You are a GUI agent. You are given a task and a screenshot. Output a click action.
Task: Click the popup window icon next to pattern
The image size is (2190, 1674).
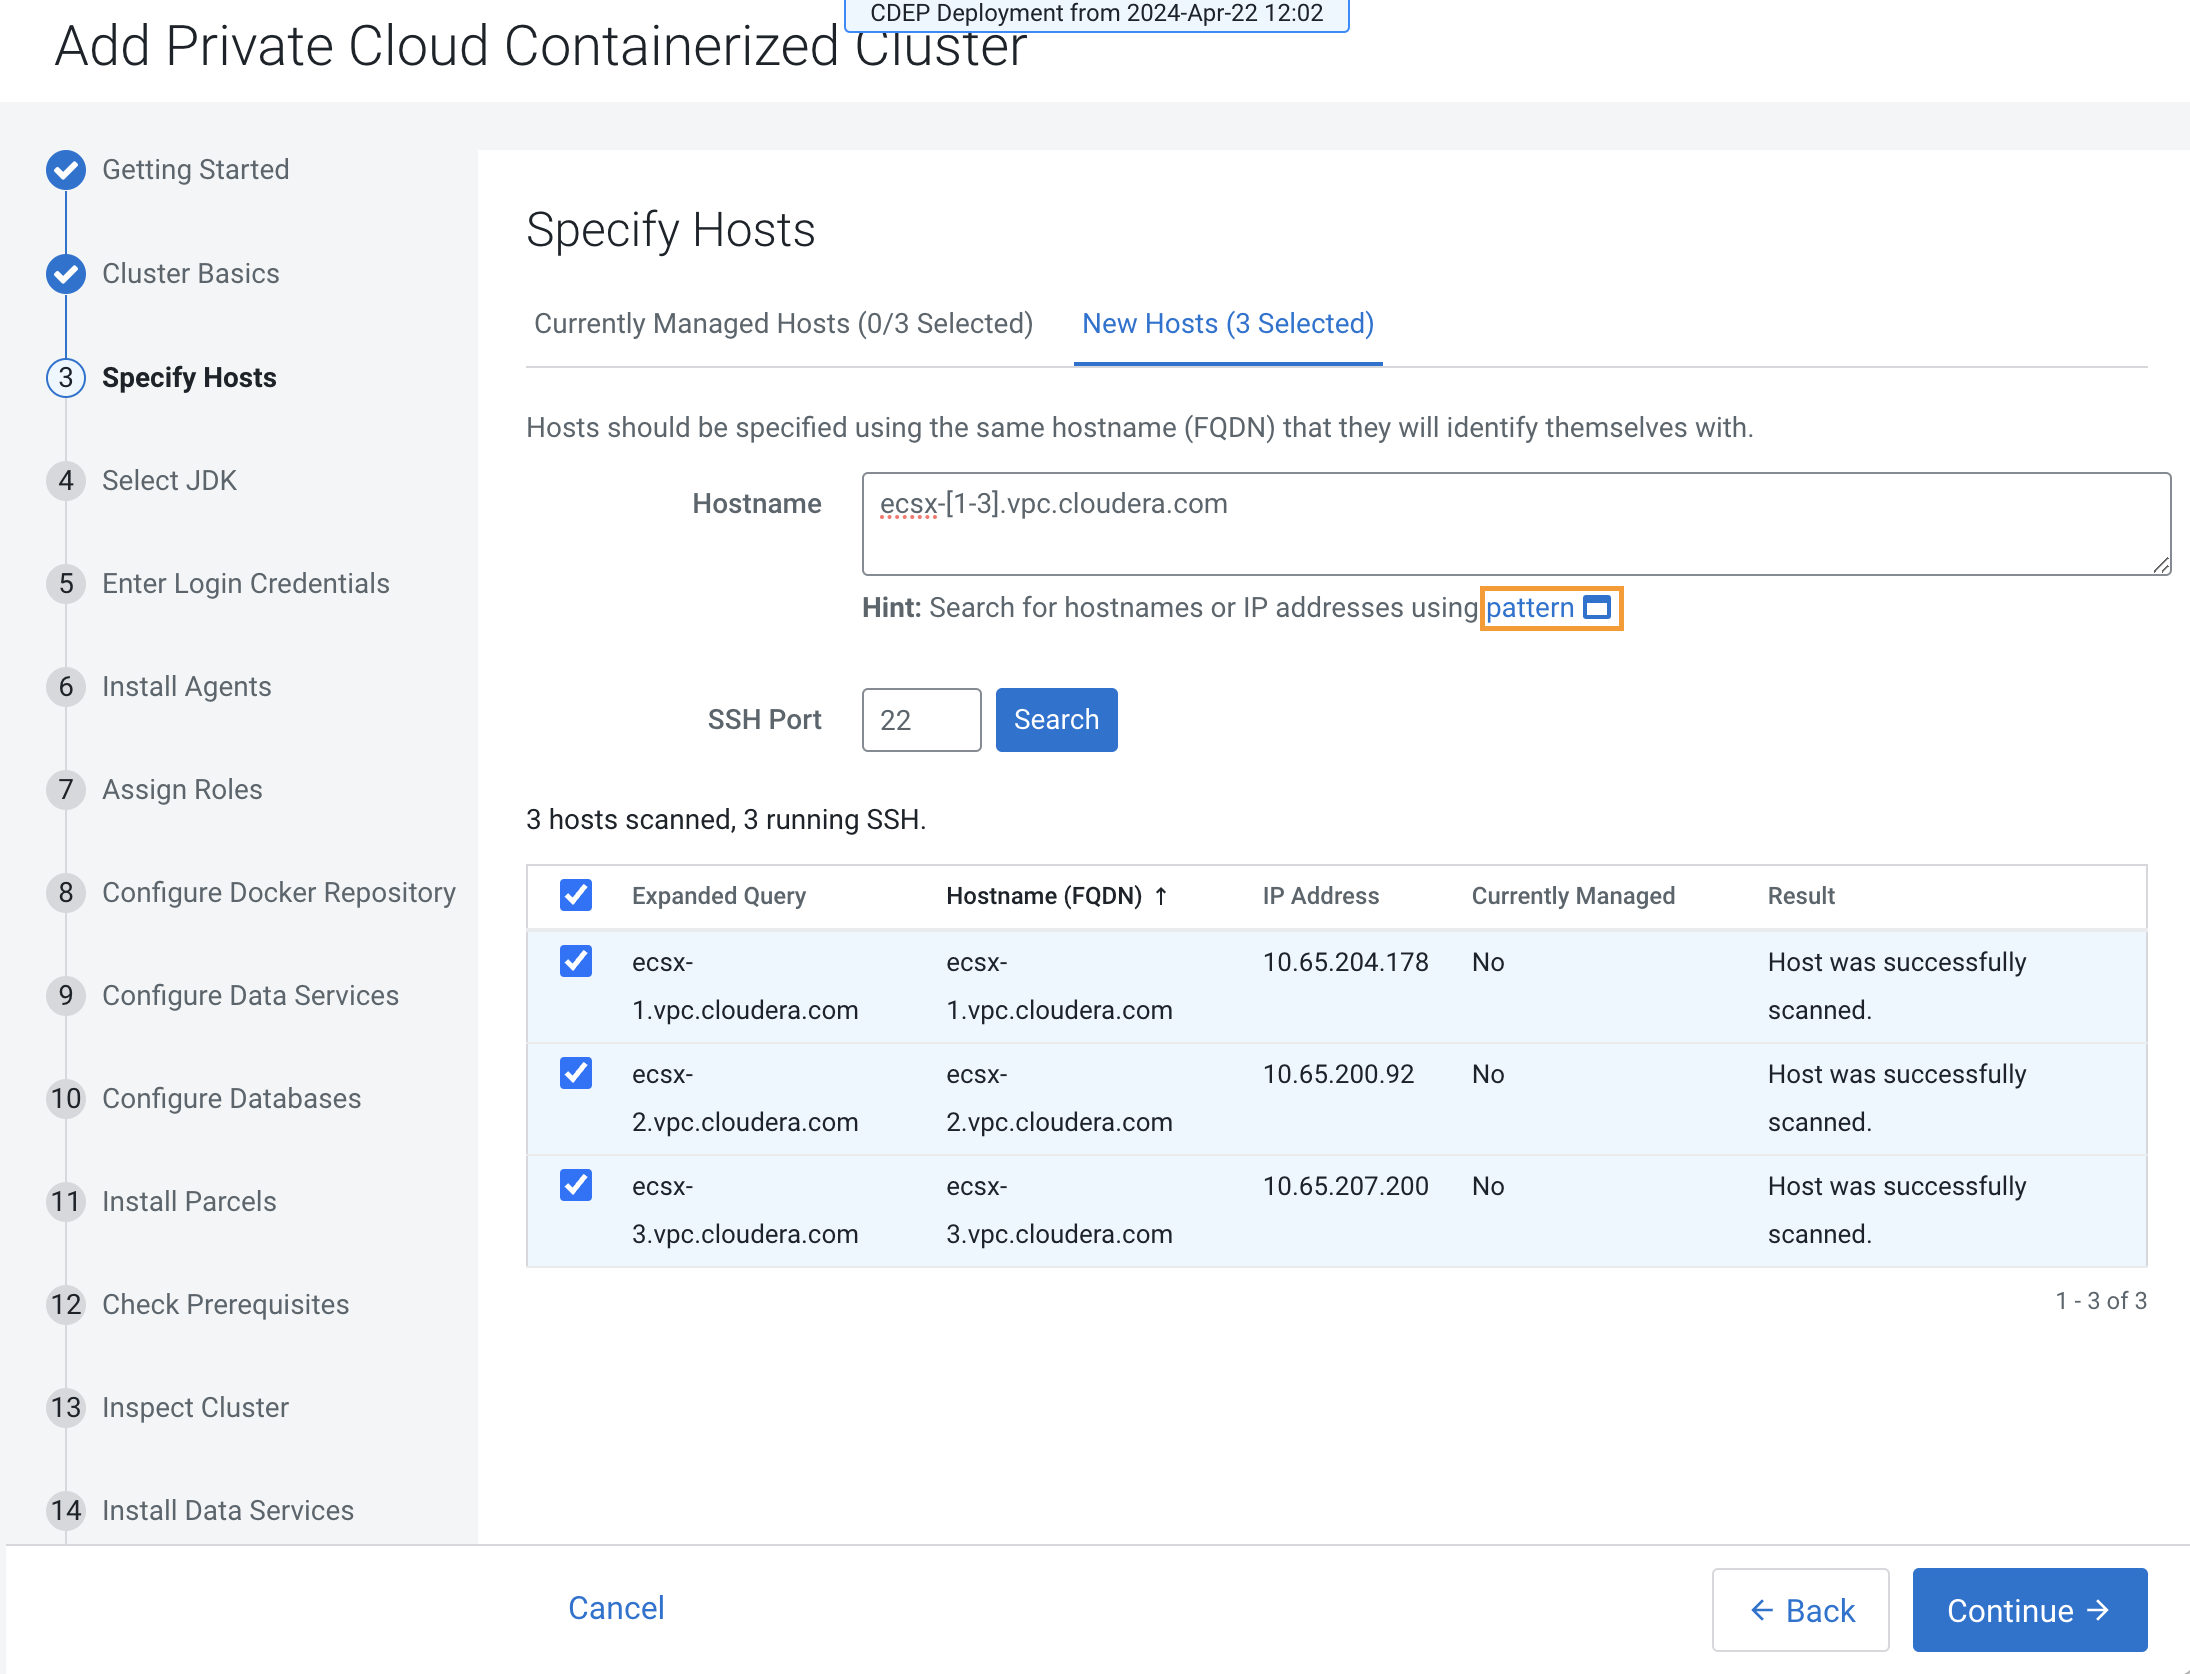coord(1597,608)
